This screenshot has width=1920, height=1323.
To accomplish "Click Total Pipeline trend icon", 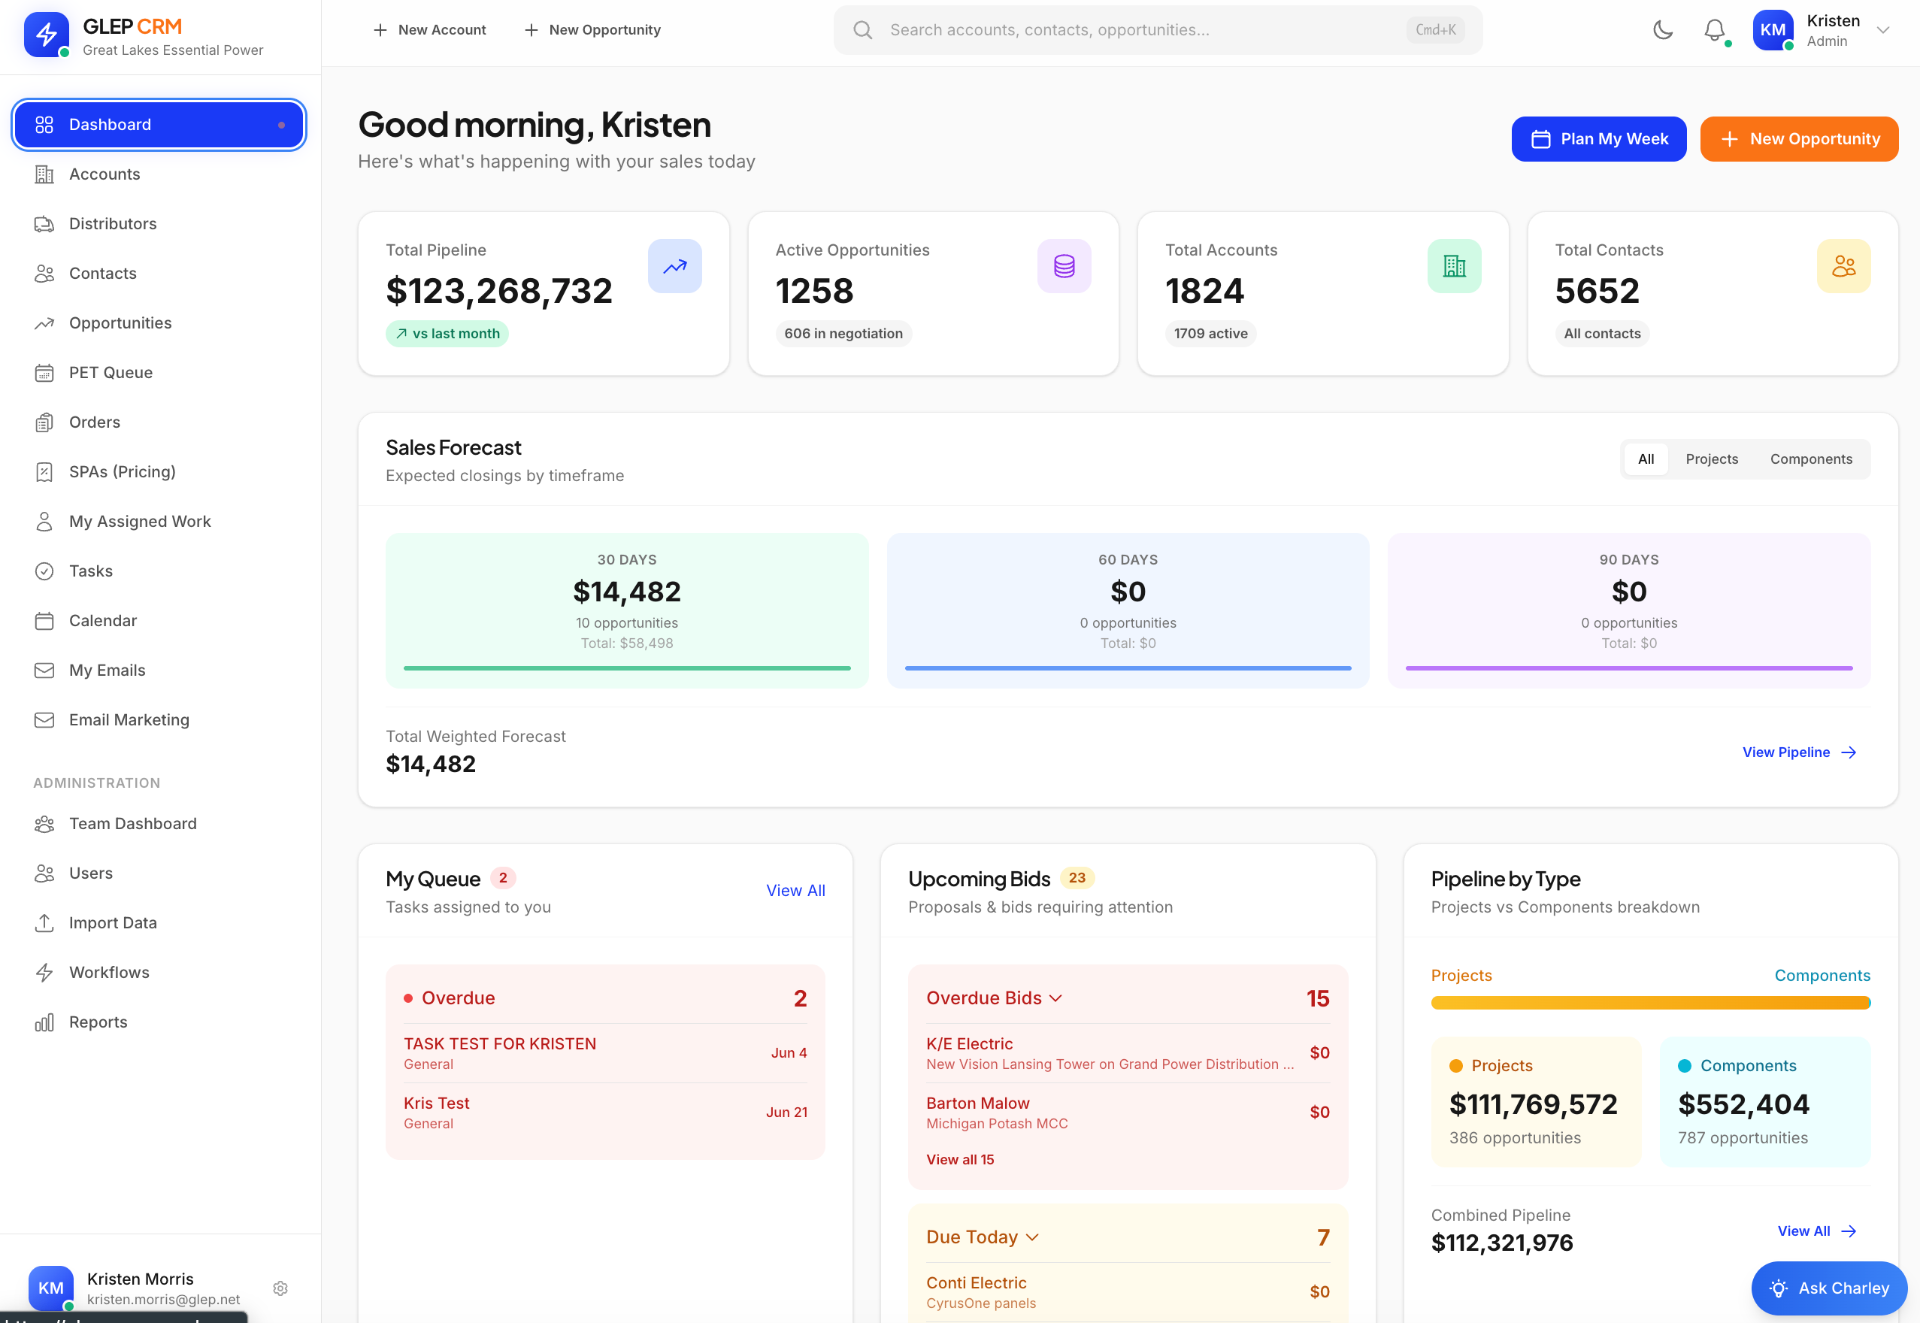I will pyautogui.click(x=675, y=266).
